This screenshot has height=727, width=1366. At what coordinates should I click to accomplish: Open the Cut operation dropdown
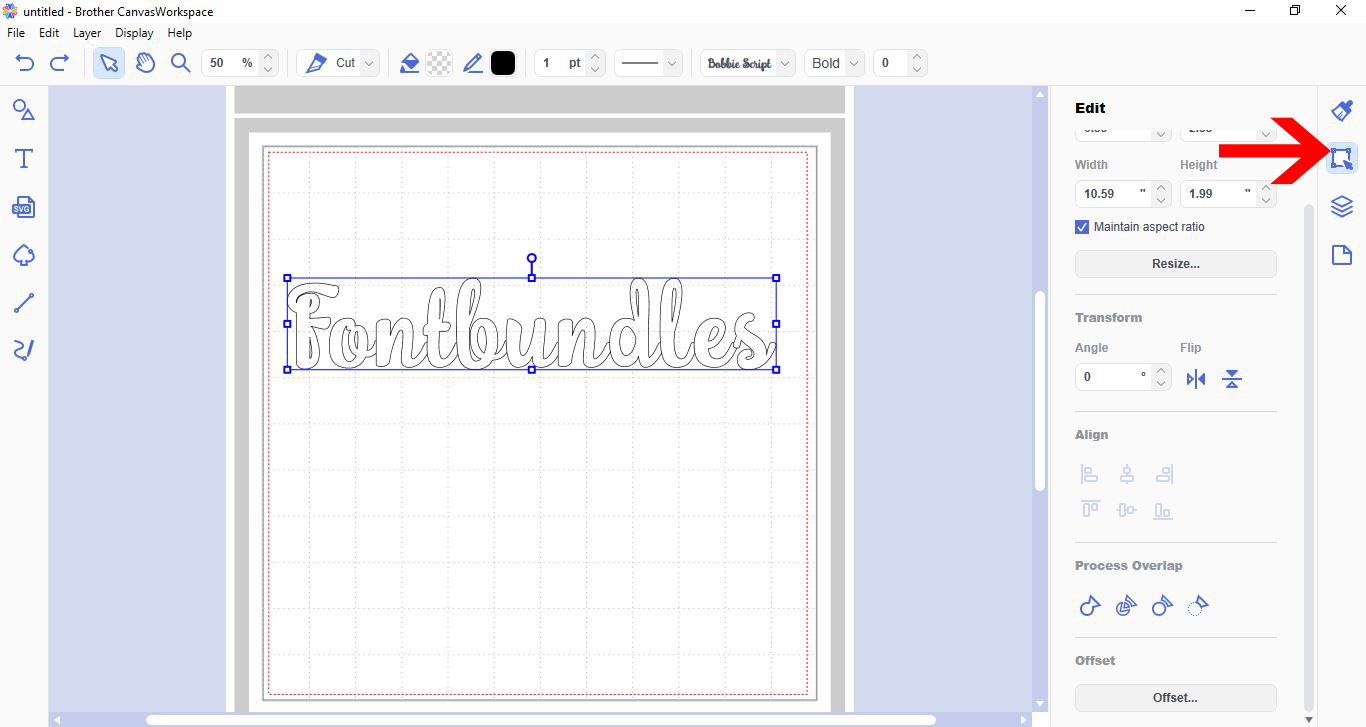[339, 63]
